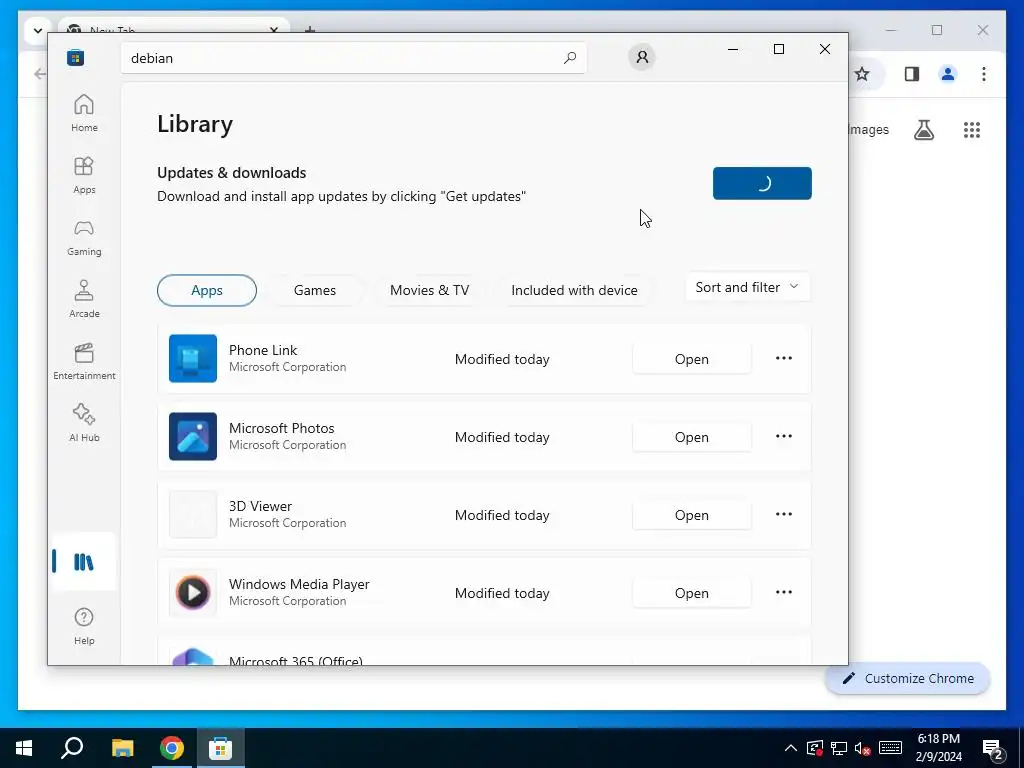Open the user account profile icon

(642, 57)
